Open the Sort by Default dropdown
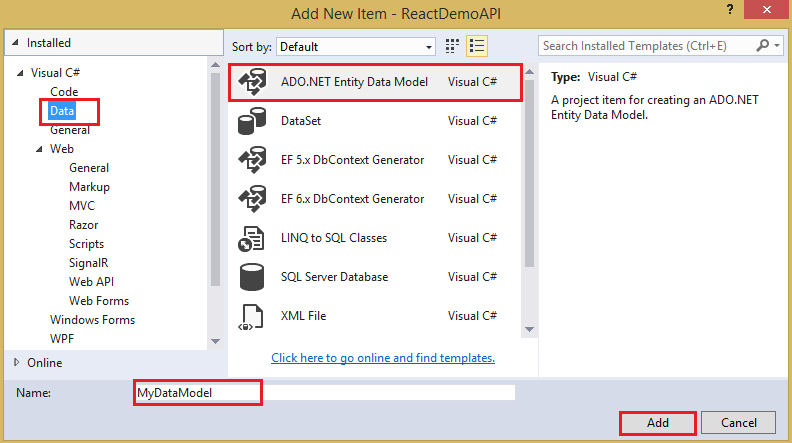Screen dimensions: 792x443 355,46
